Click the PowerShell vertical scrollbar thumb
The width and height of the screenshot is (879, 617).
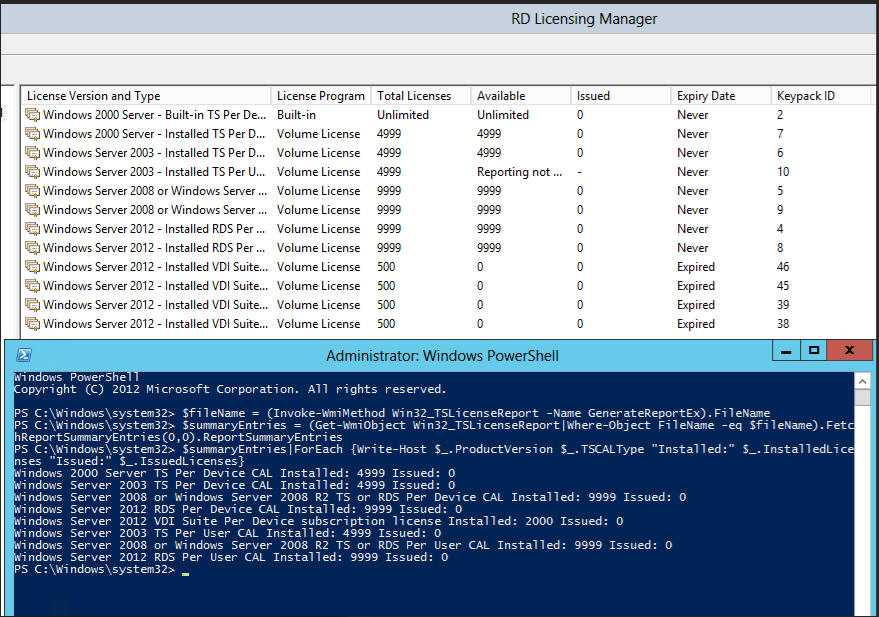862,397
